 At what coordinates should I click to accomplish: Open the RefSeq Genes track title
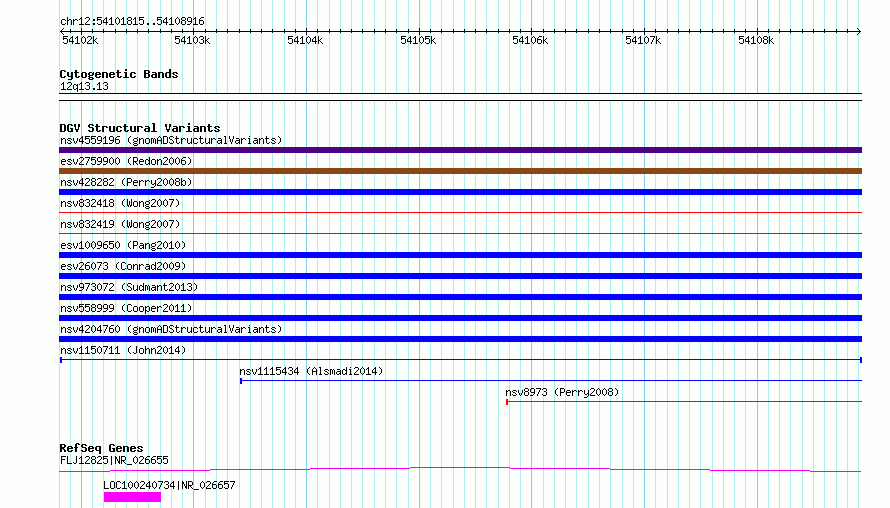pos(101,448)
